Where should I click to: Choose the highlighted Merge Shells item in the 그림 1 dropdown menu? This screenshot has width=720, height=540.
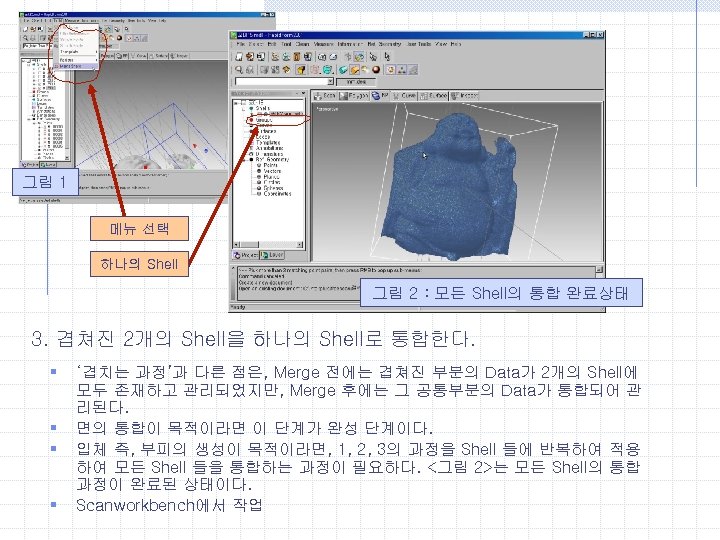(76, 67)
